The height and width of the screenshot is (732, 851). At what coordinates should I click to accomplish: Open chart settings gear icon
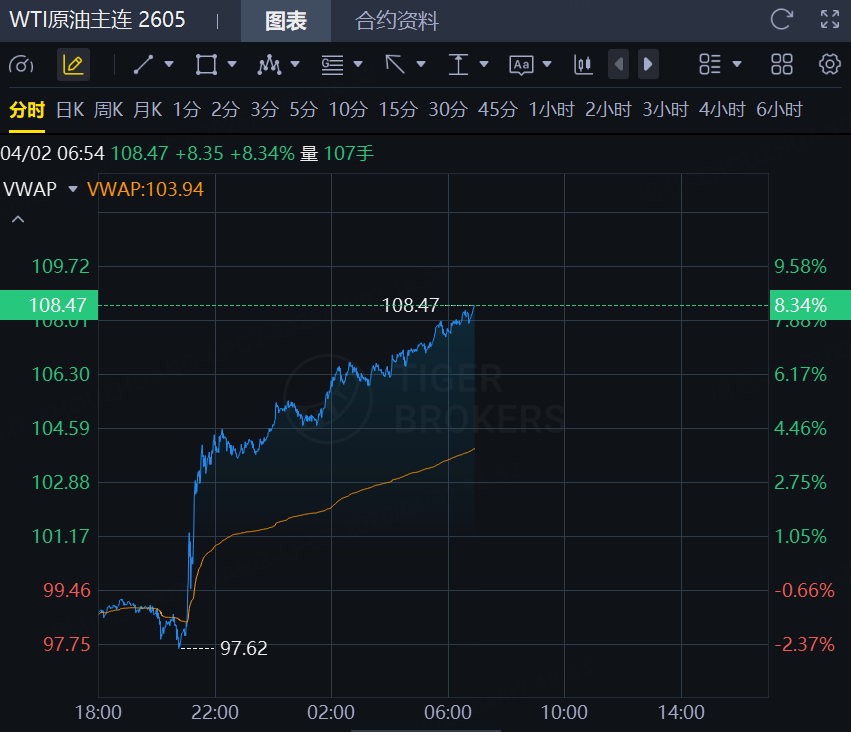point(829,65)
